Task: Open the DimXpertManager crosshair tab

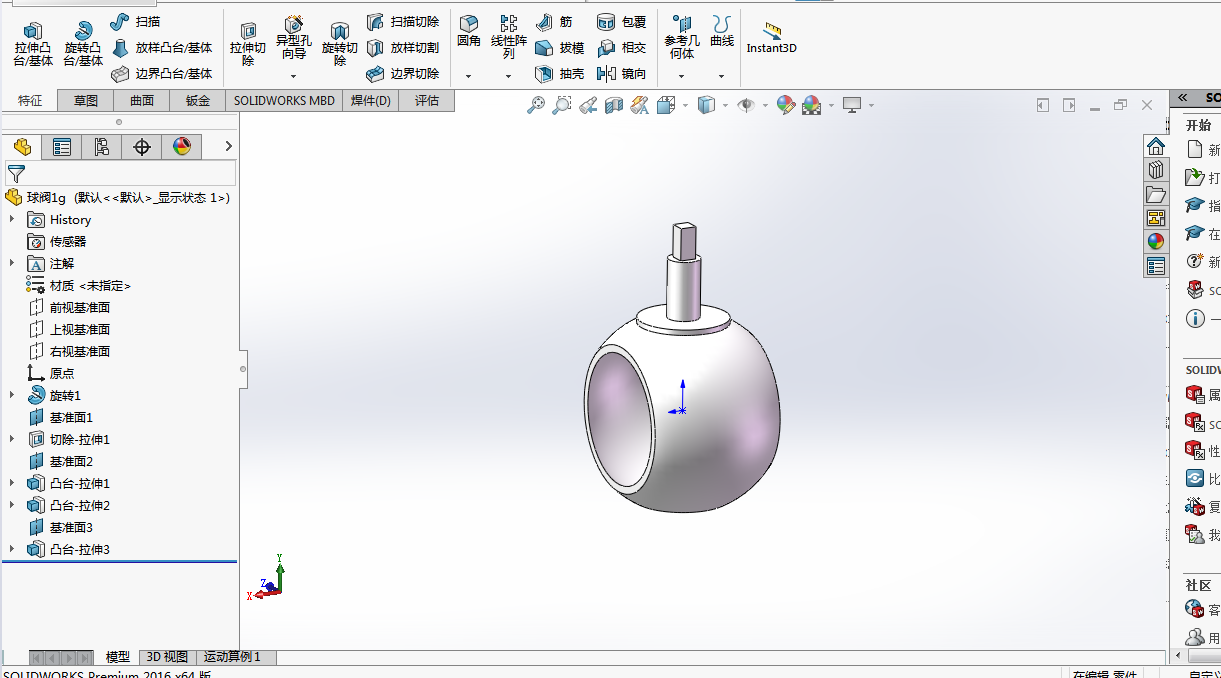Action: 142,147
